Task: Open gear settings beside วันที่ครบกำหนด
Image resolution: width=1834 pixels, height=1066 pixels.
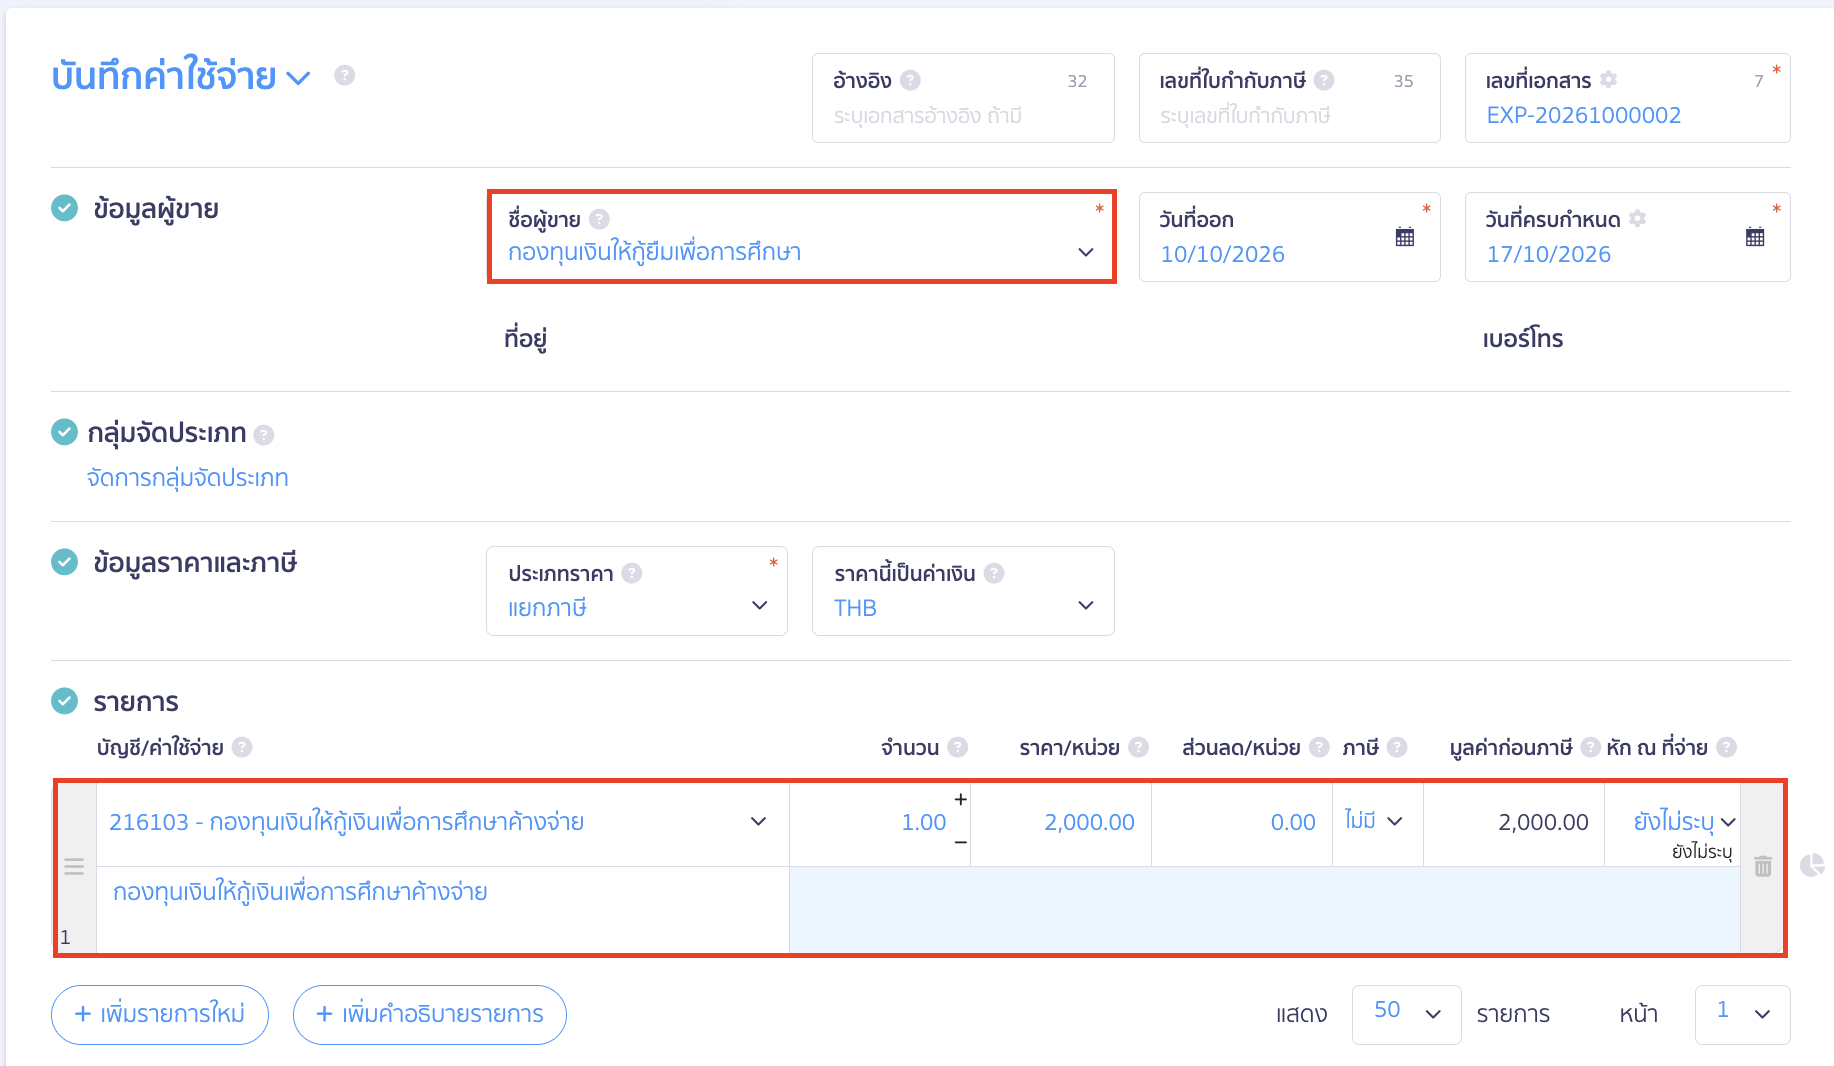Action: [1637, 218]
